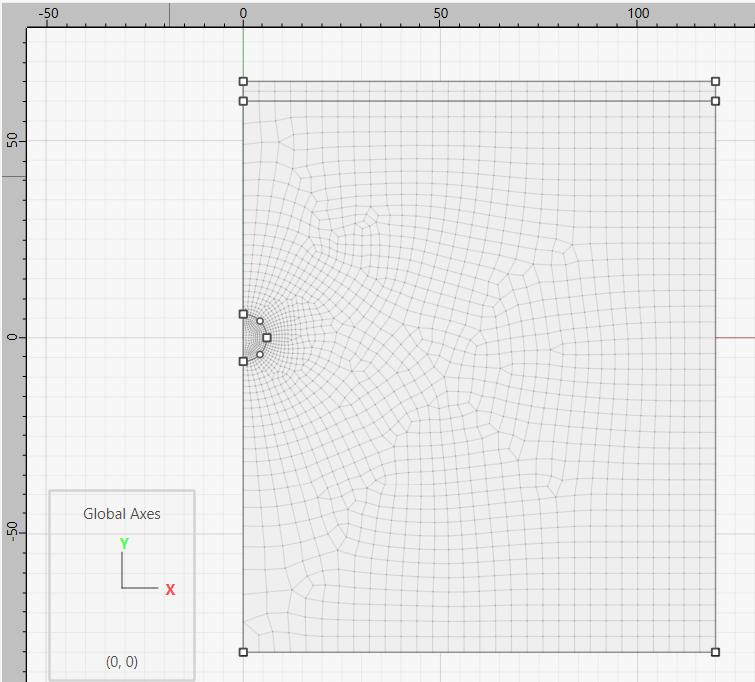Click the 50 mark on vertical ruler

12,141
